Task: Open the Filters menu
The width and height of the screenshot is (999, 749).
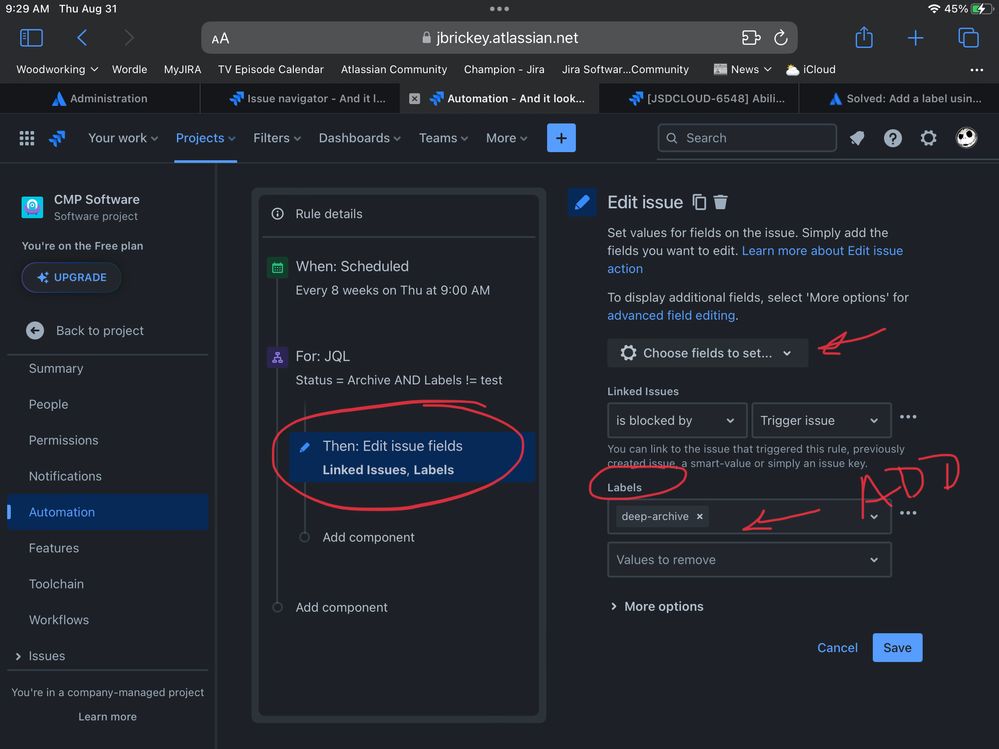Action: pyautogui.click(x=277, y=138)
